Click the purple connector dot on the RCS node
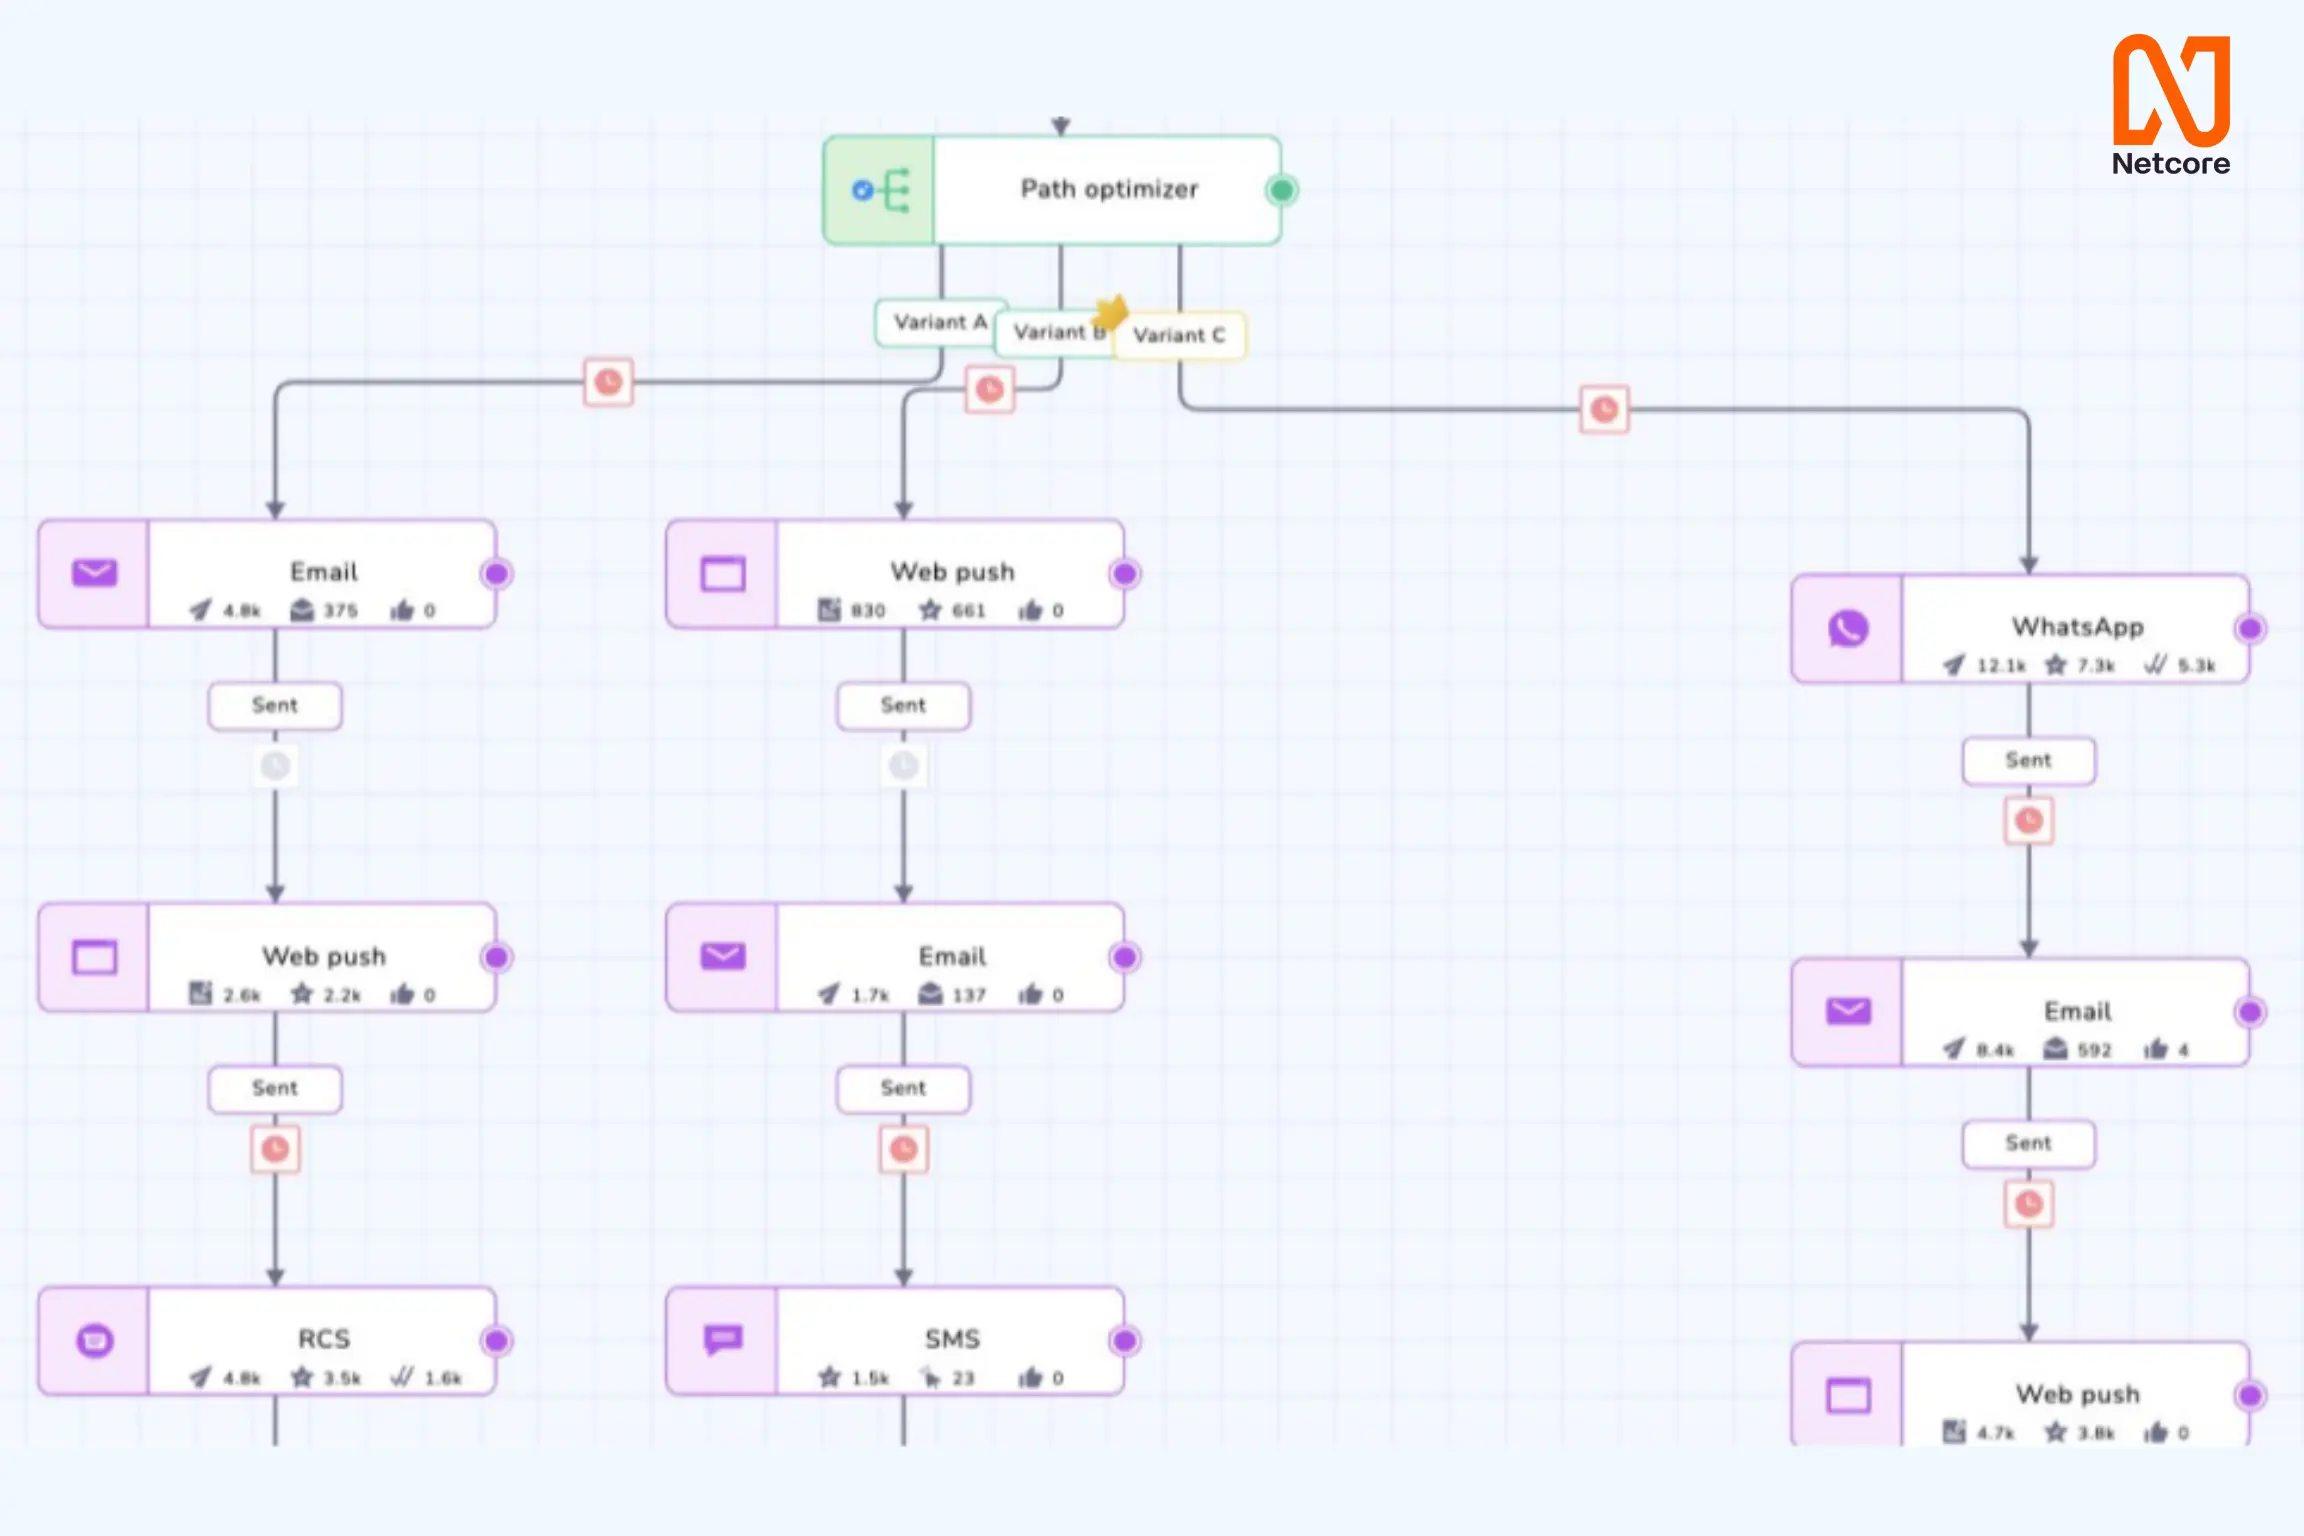Viewport: 2304px width, 1536px height. coord(496,1341)
